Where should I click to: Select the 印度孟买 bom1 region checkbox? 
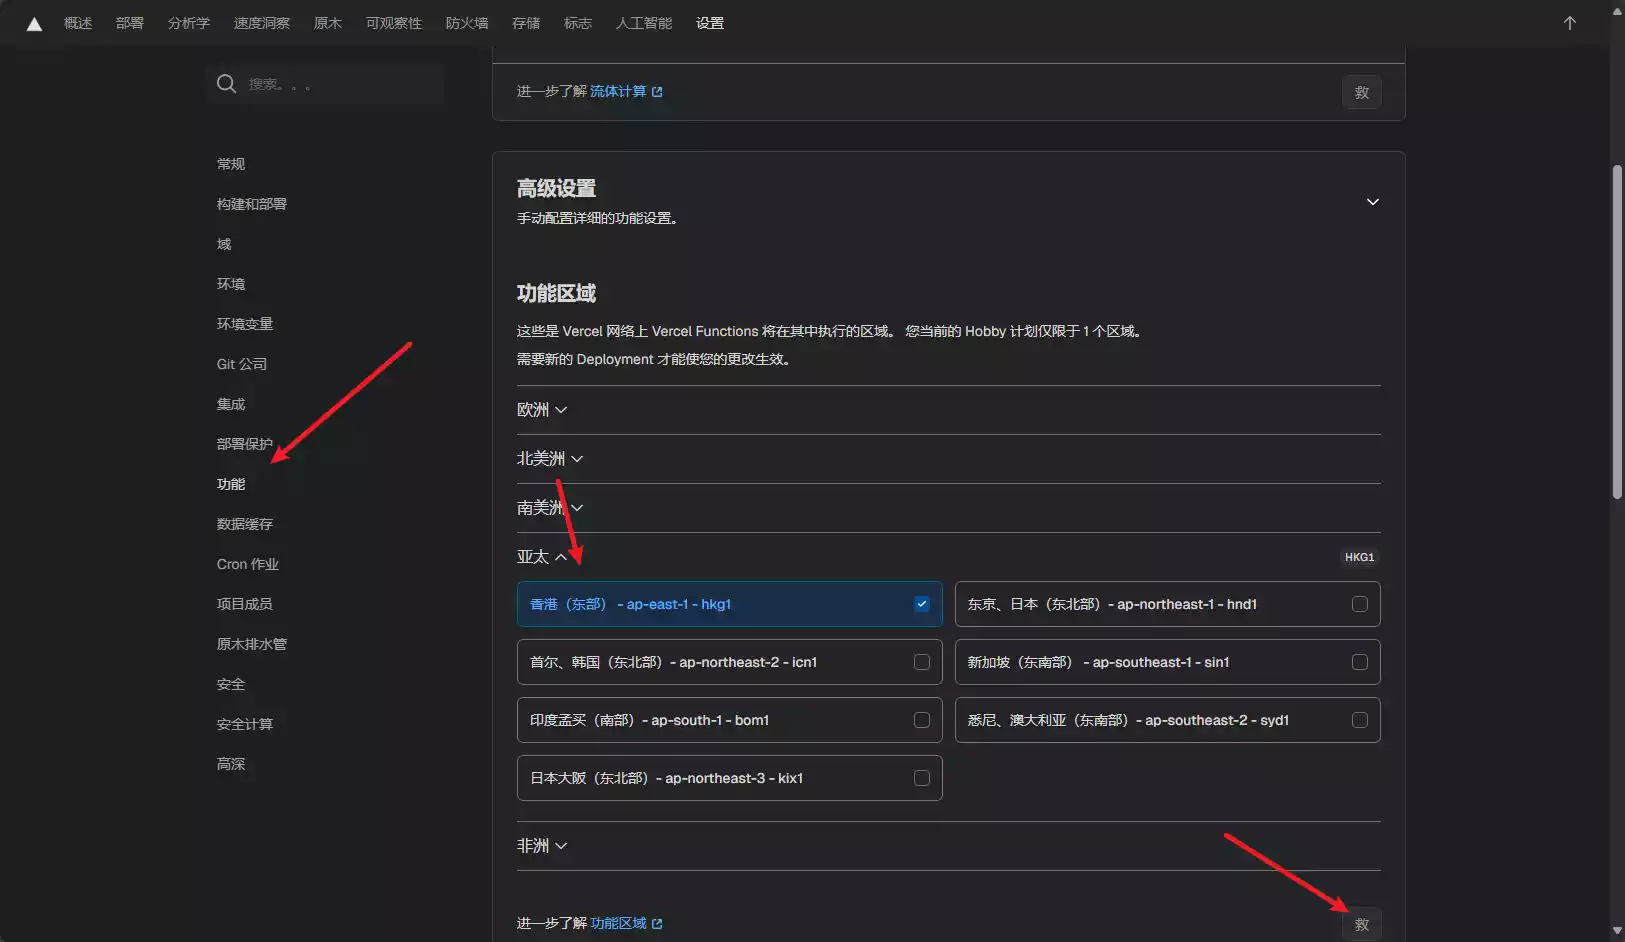(x=921, y=719)
